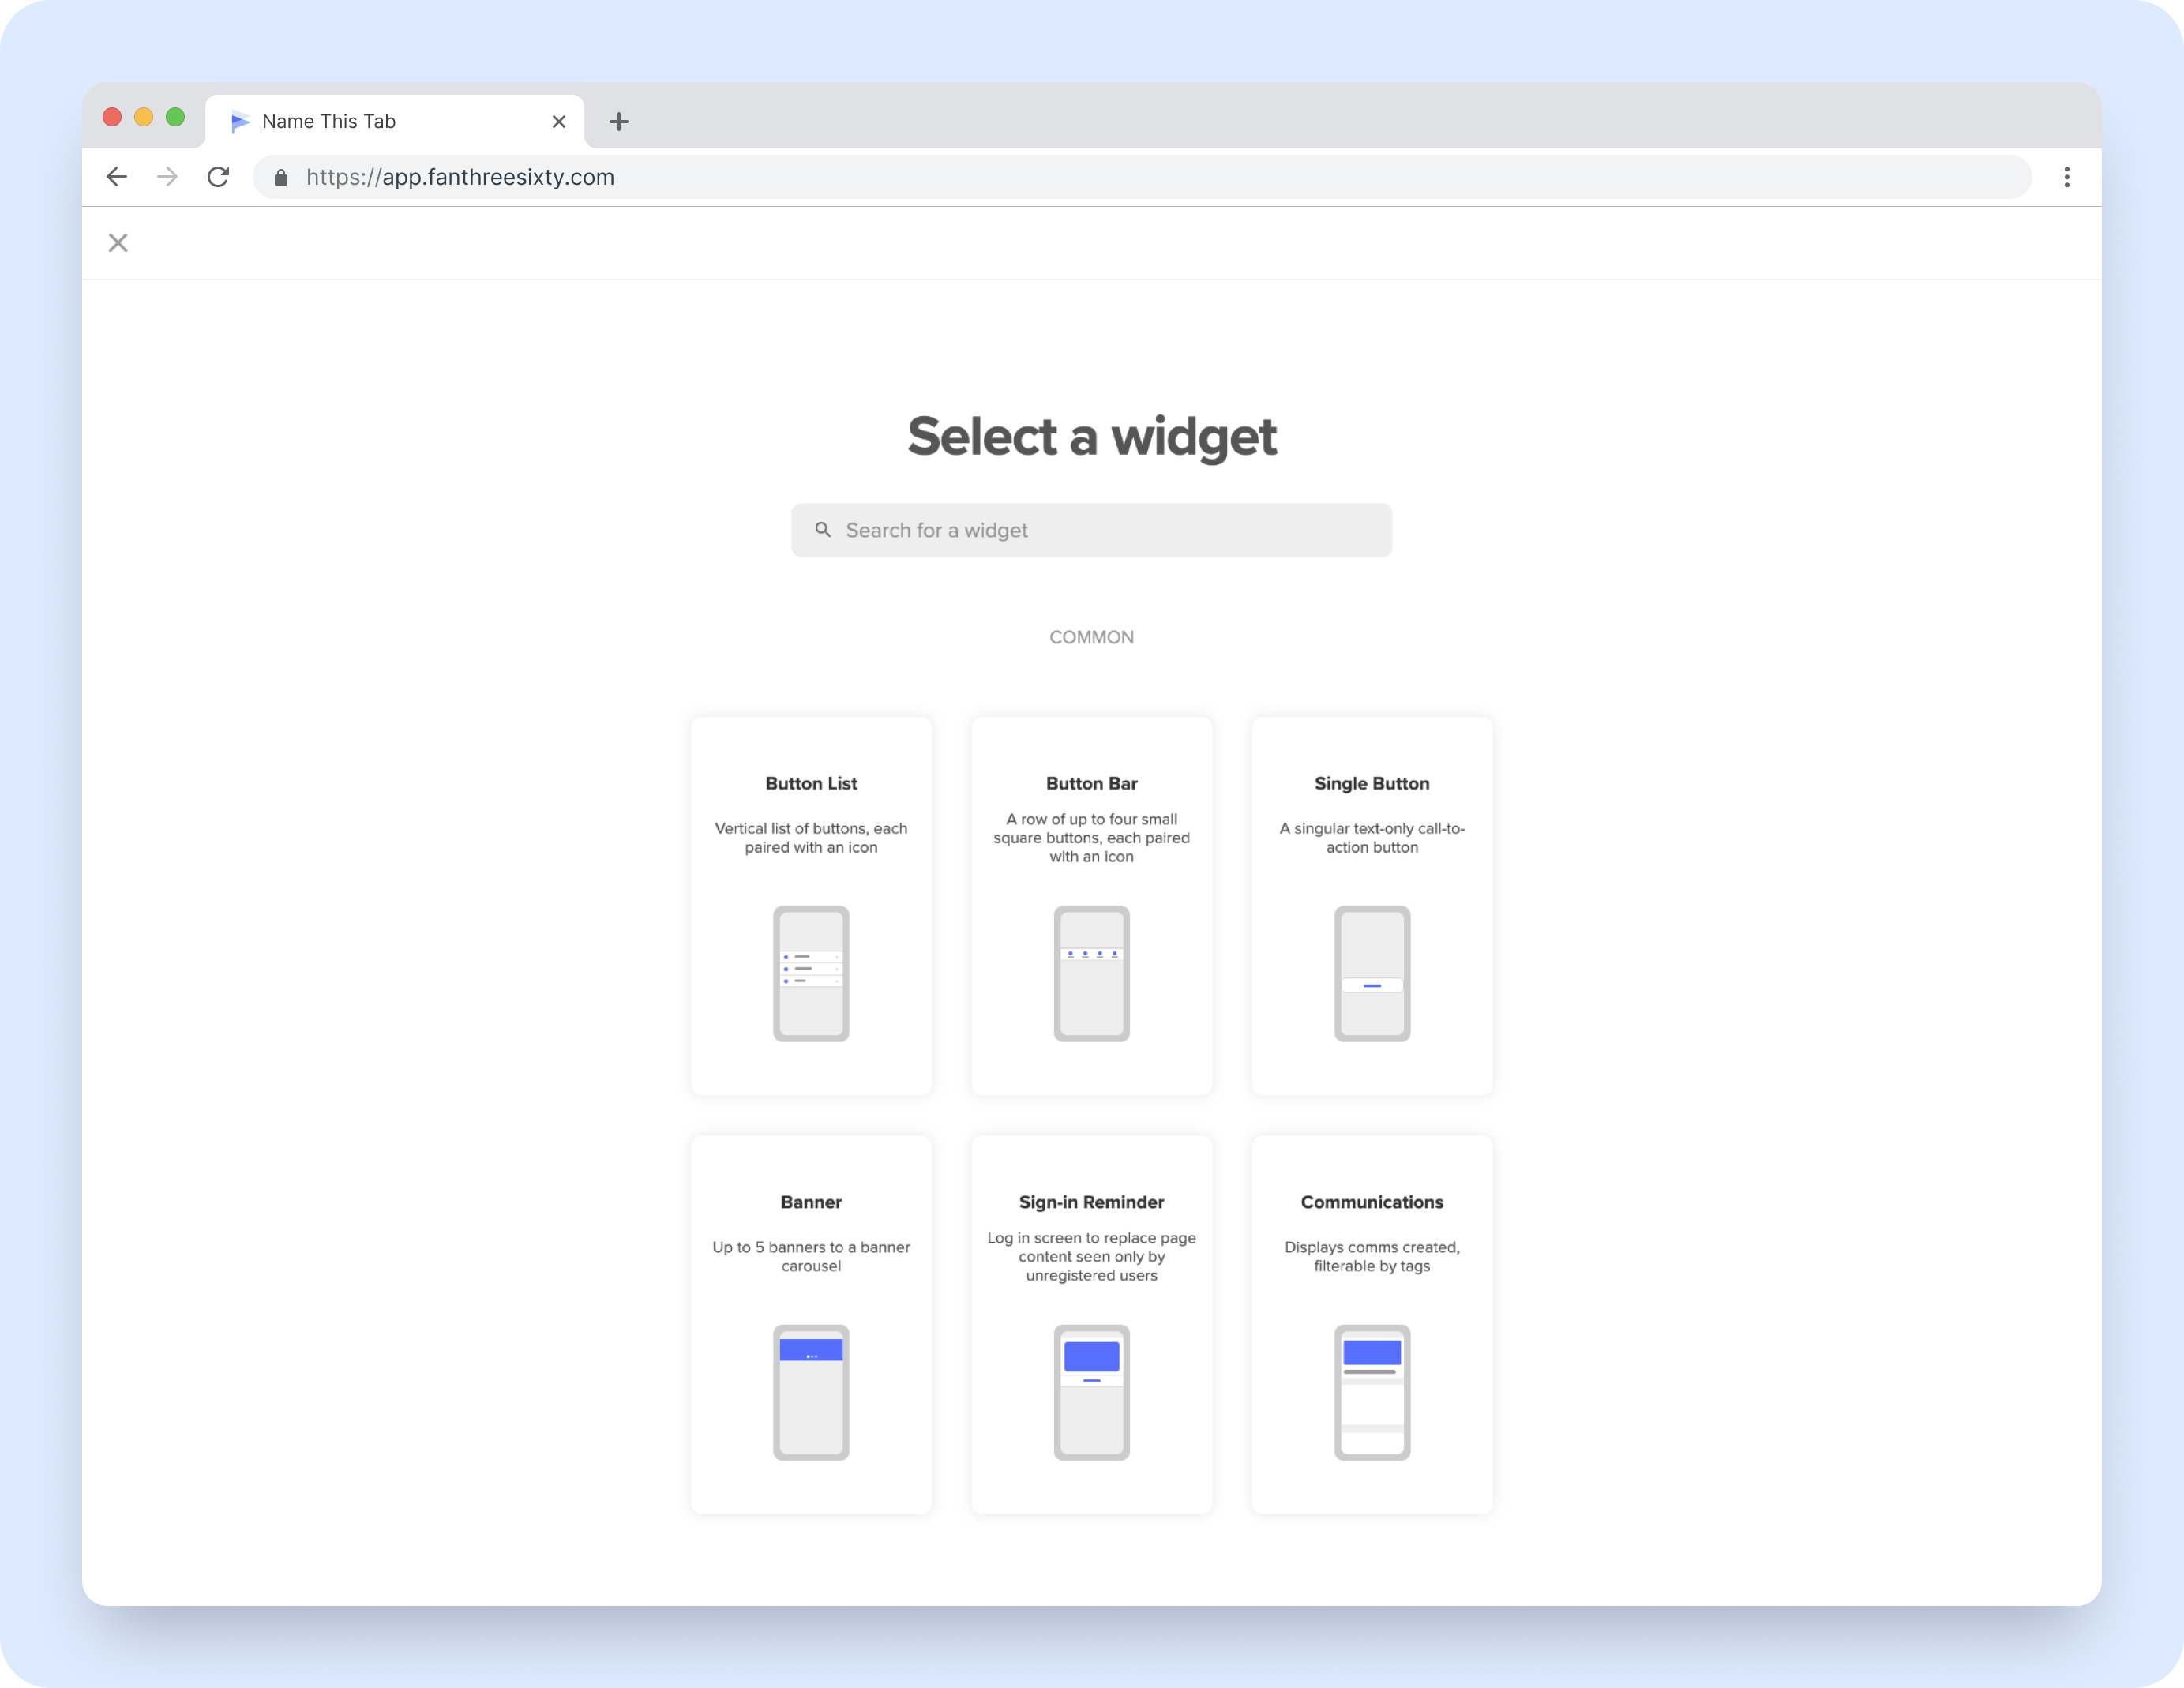This screenshot has width=2184, height=1688.
Task: Click 'Up to 5 banners' description
Action: 811,1256
